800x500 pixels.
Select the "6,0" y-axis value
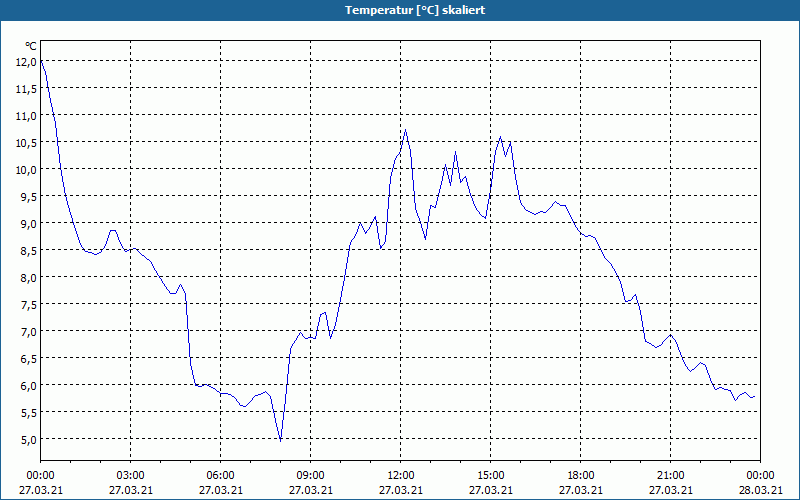29,386
